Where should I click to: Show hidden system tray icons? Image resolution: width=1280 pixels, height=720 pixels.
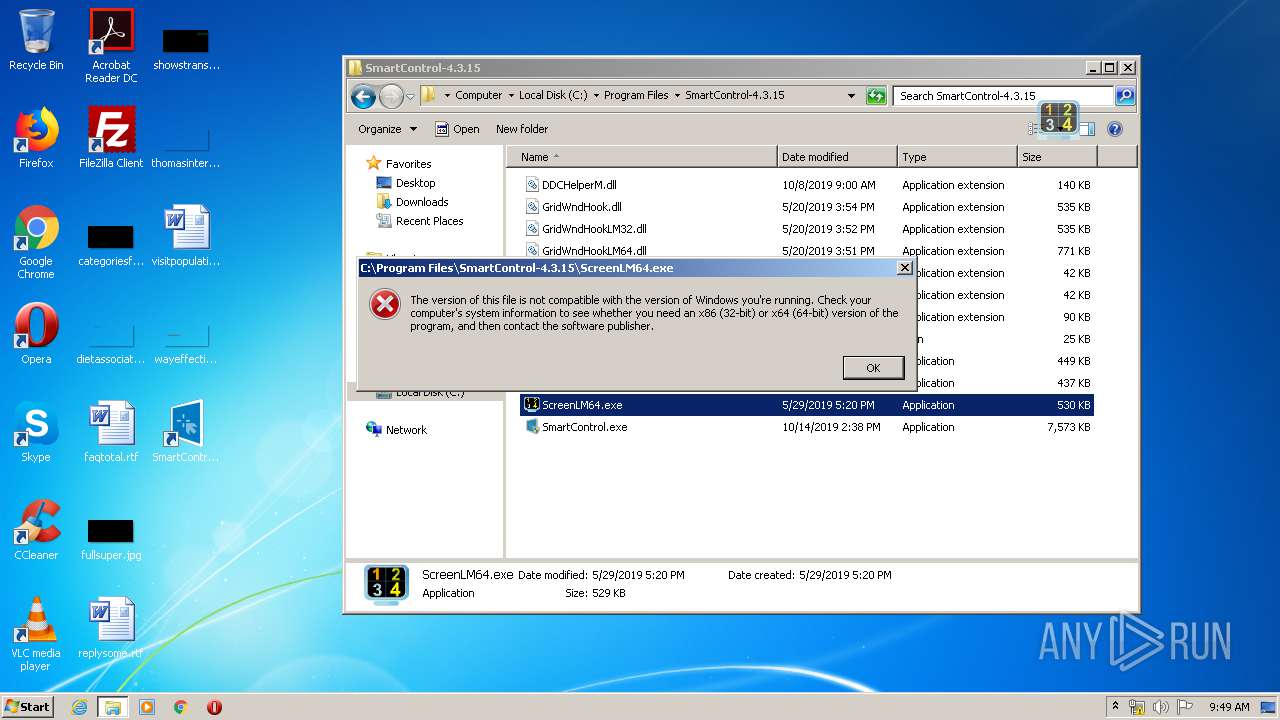pos(1115,707)
